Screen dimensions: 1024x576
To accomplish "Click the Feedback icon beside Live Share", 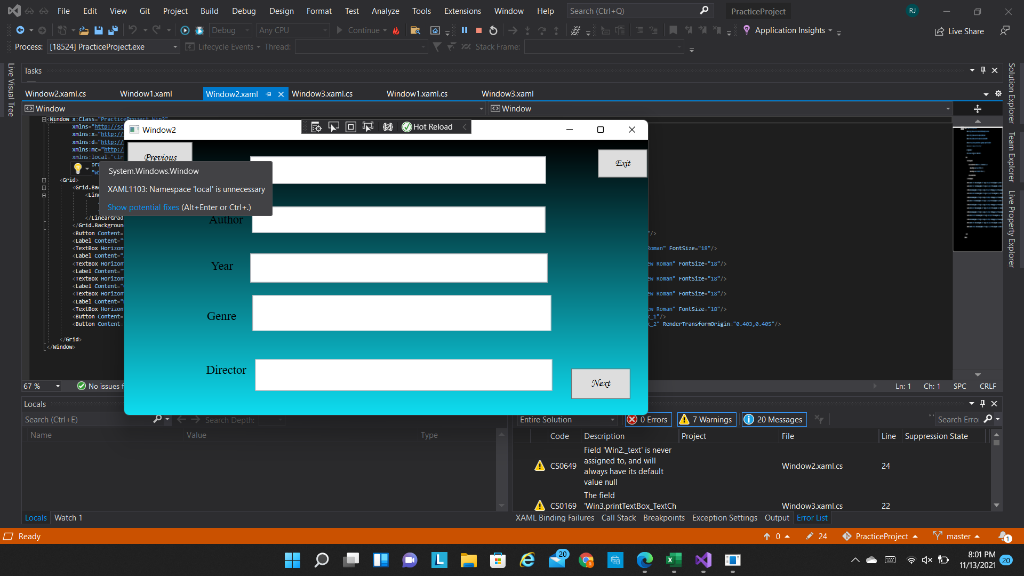I will [1004, 31].
